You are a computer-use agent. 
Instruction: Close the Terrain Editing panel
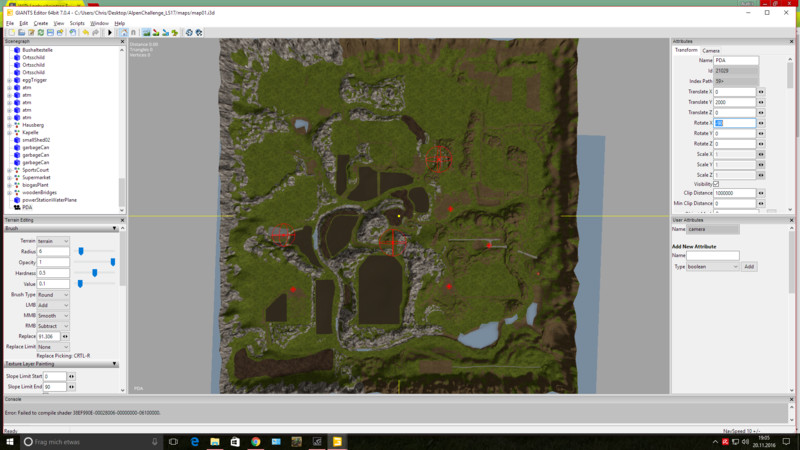[122, 220]
